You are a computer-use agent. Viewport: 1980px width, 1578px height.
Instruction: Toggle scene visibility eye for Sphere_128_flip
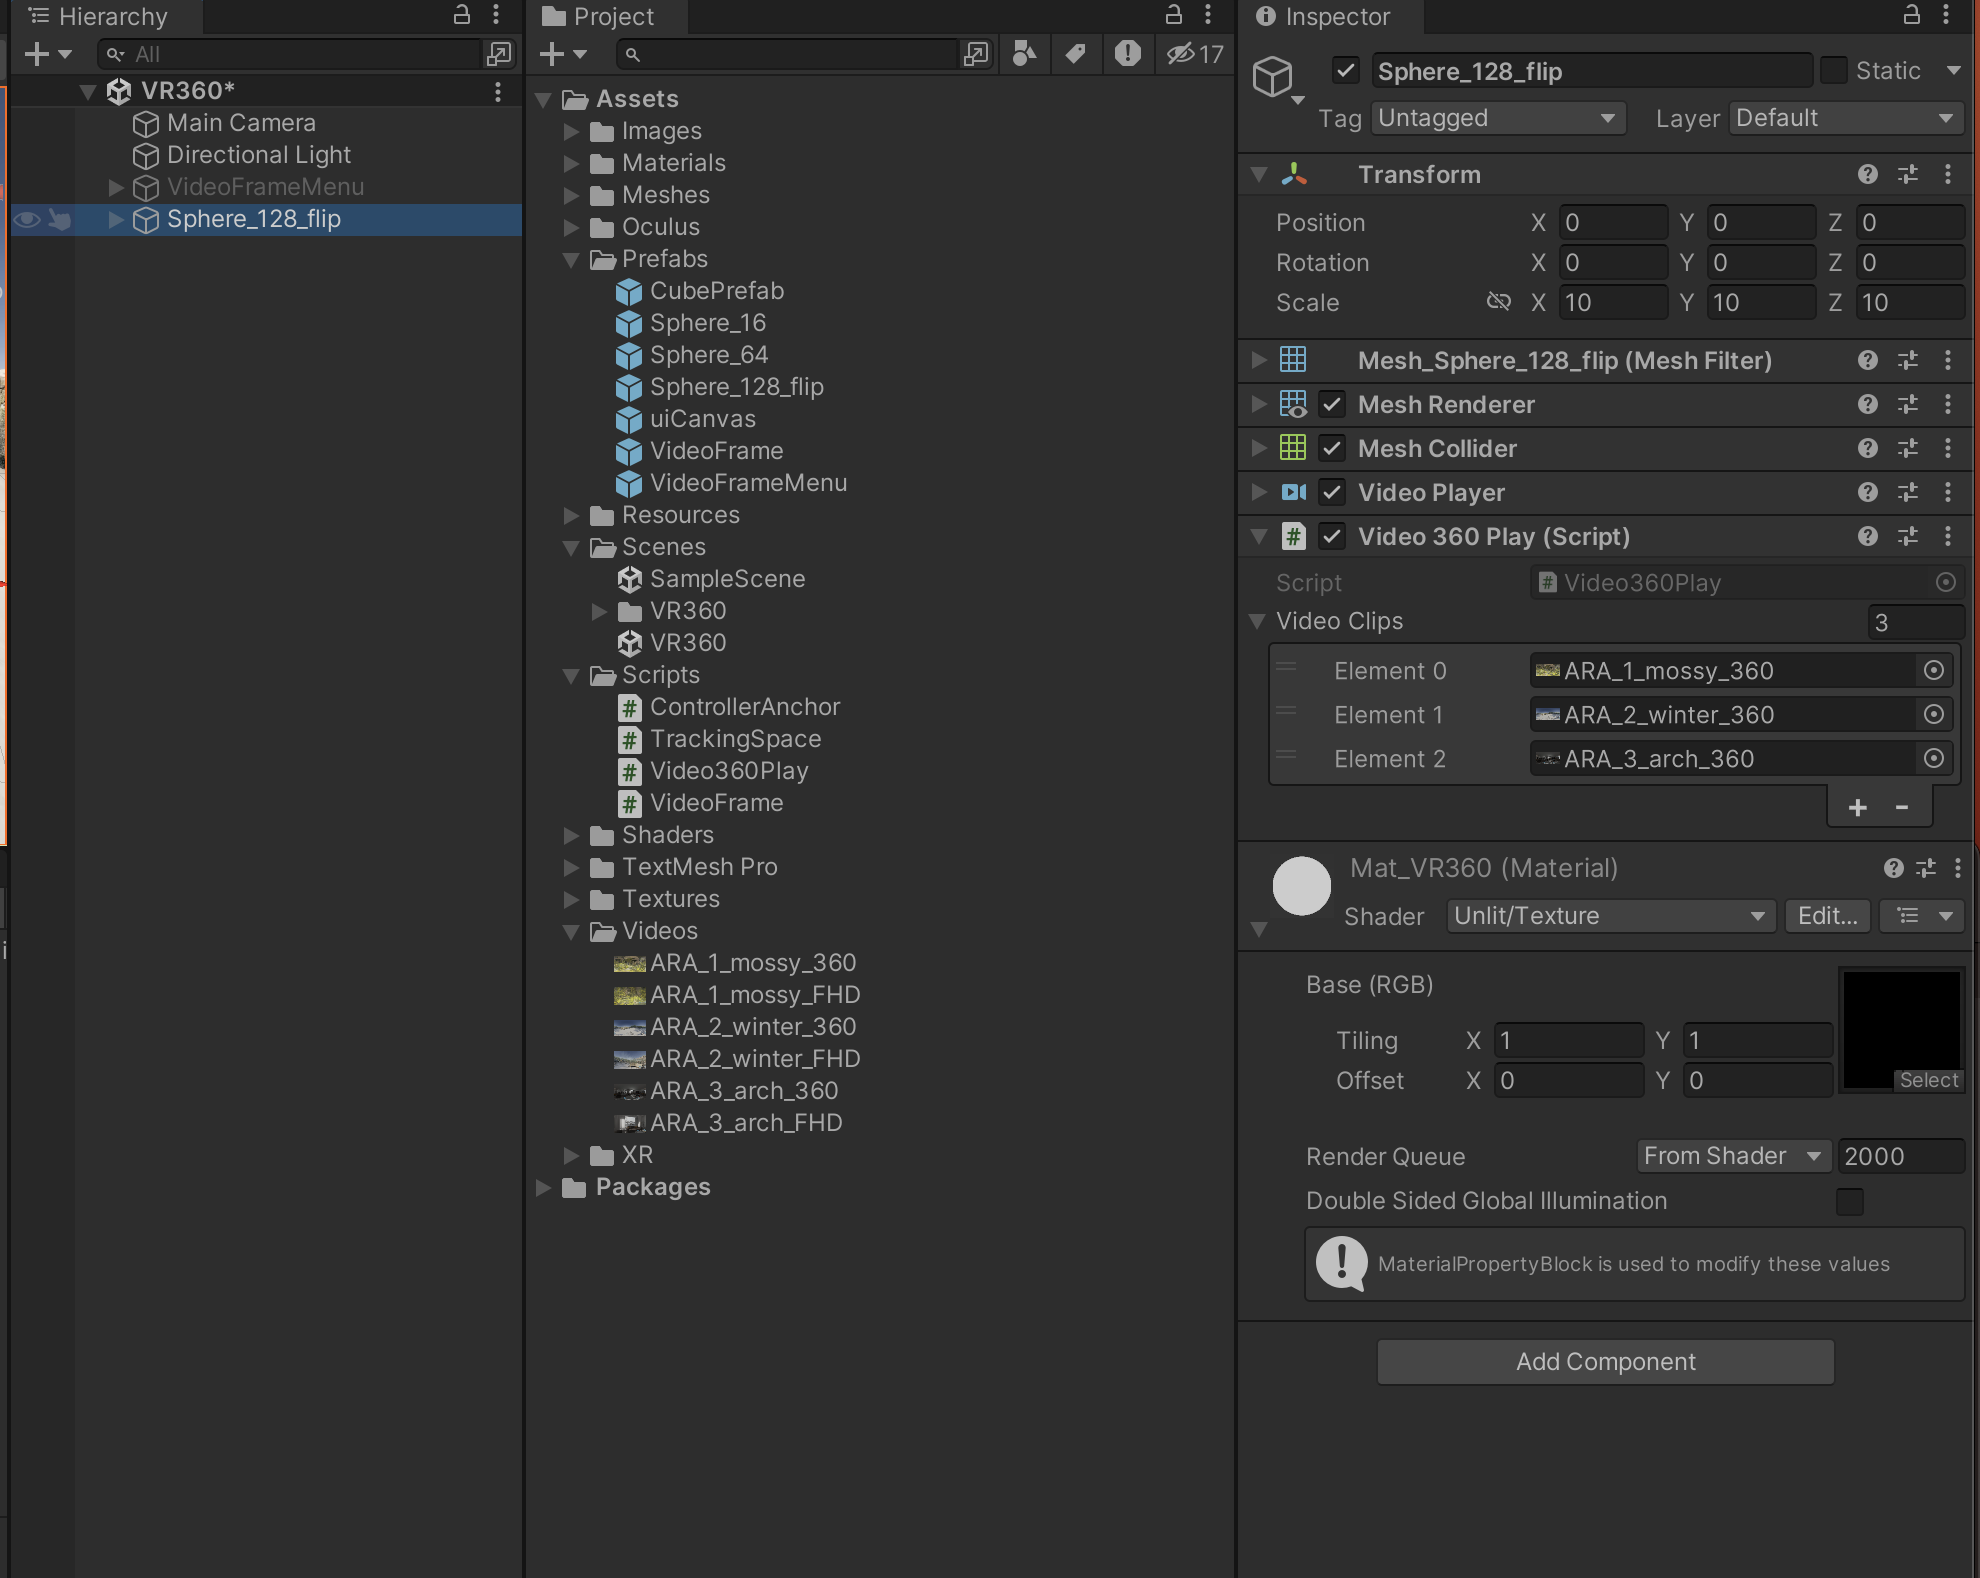coord(27,219)
